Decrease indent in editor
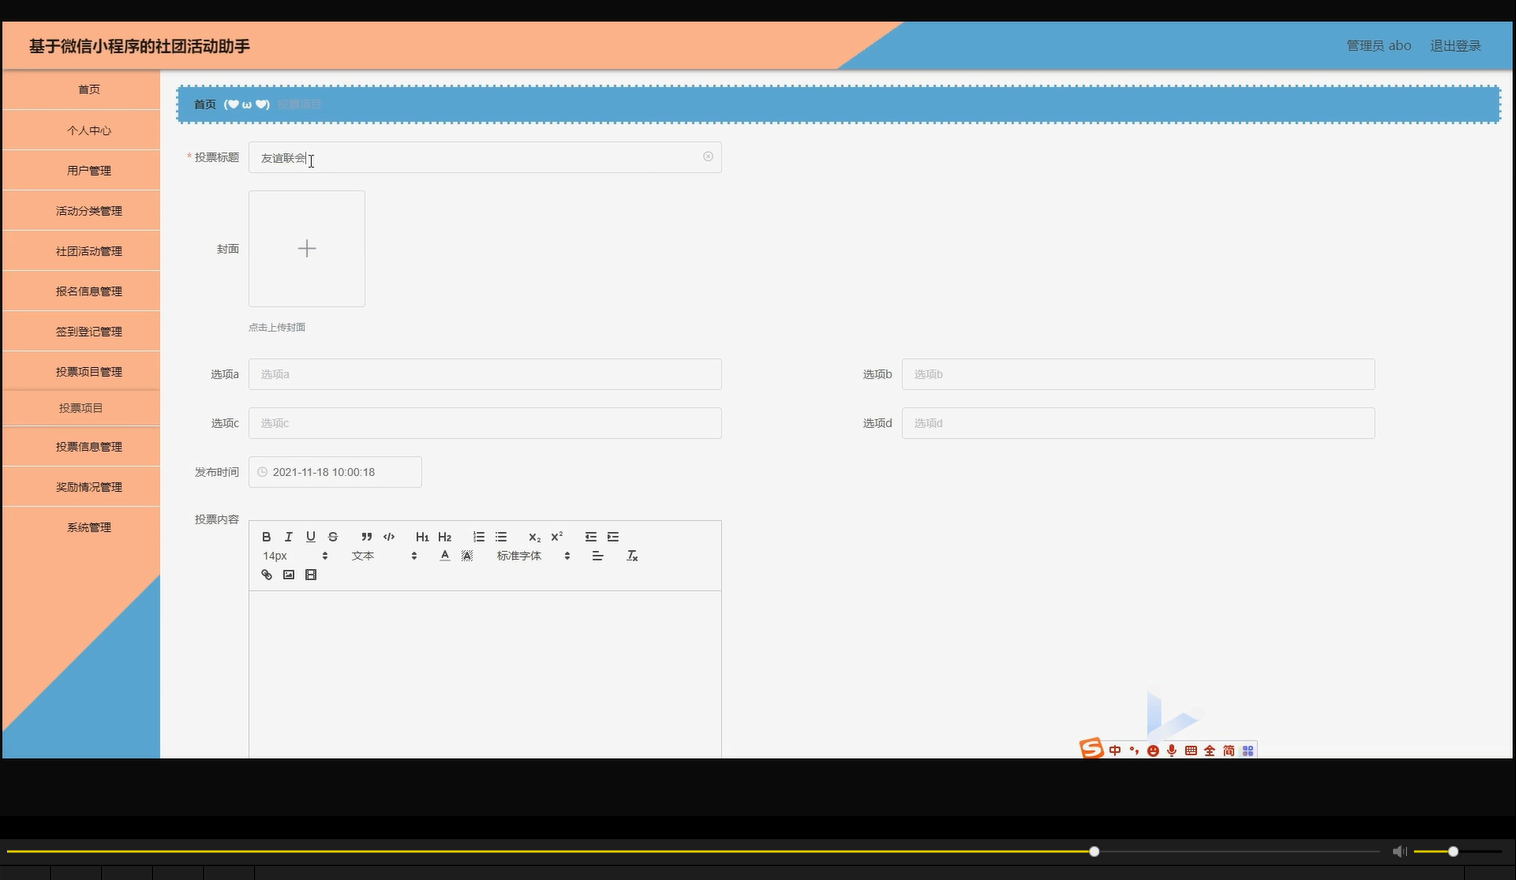The width and height of the screenshot is (1516, 880). point(591,537)
